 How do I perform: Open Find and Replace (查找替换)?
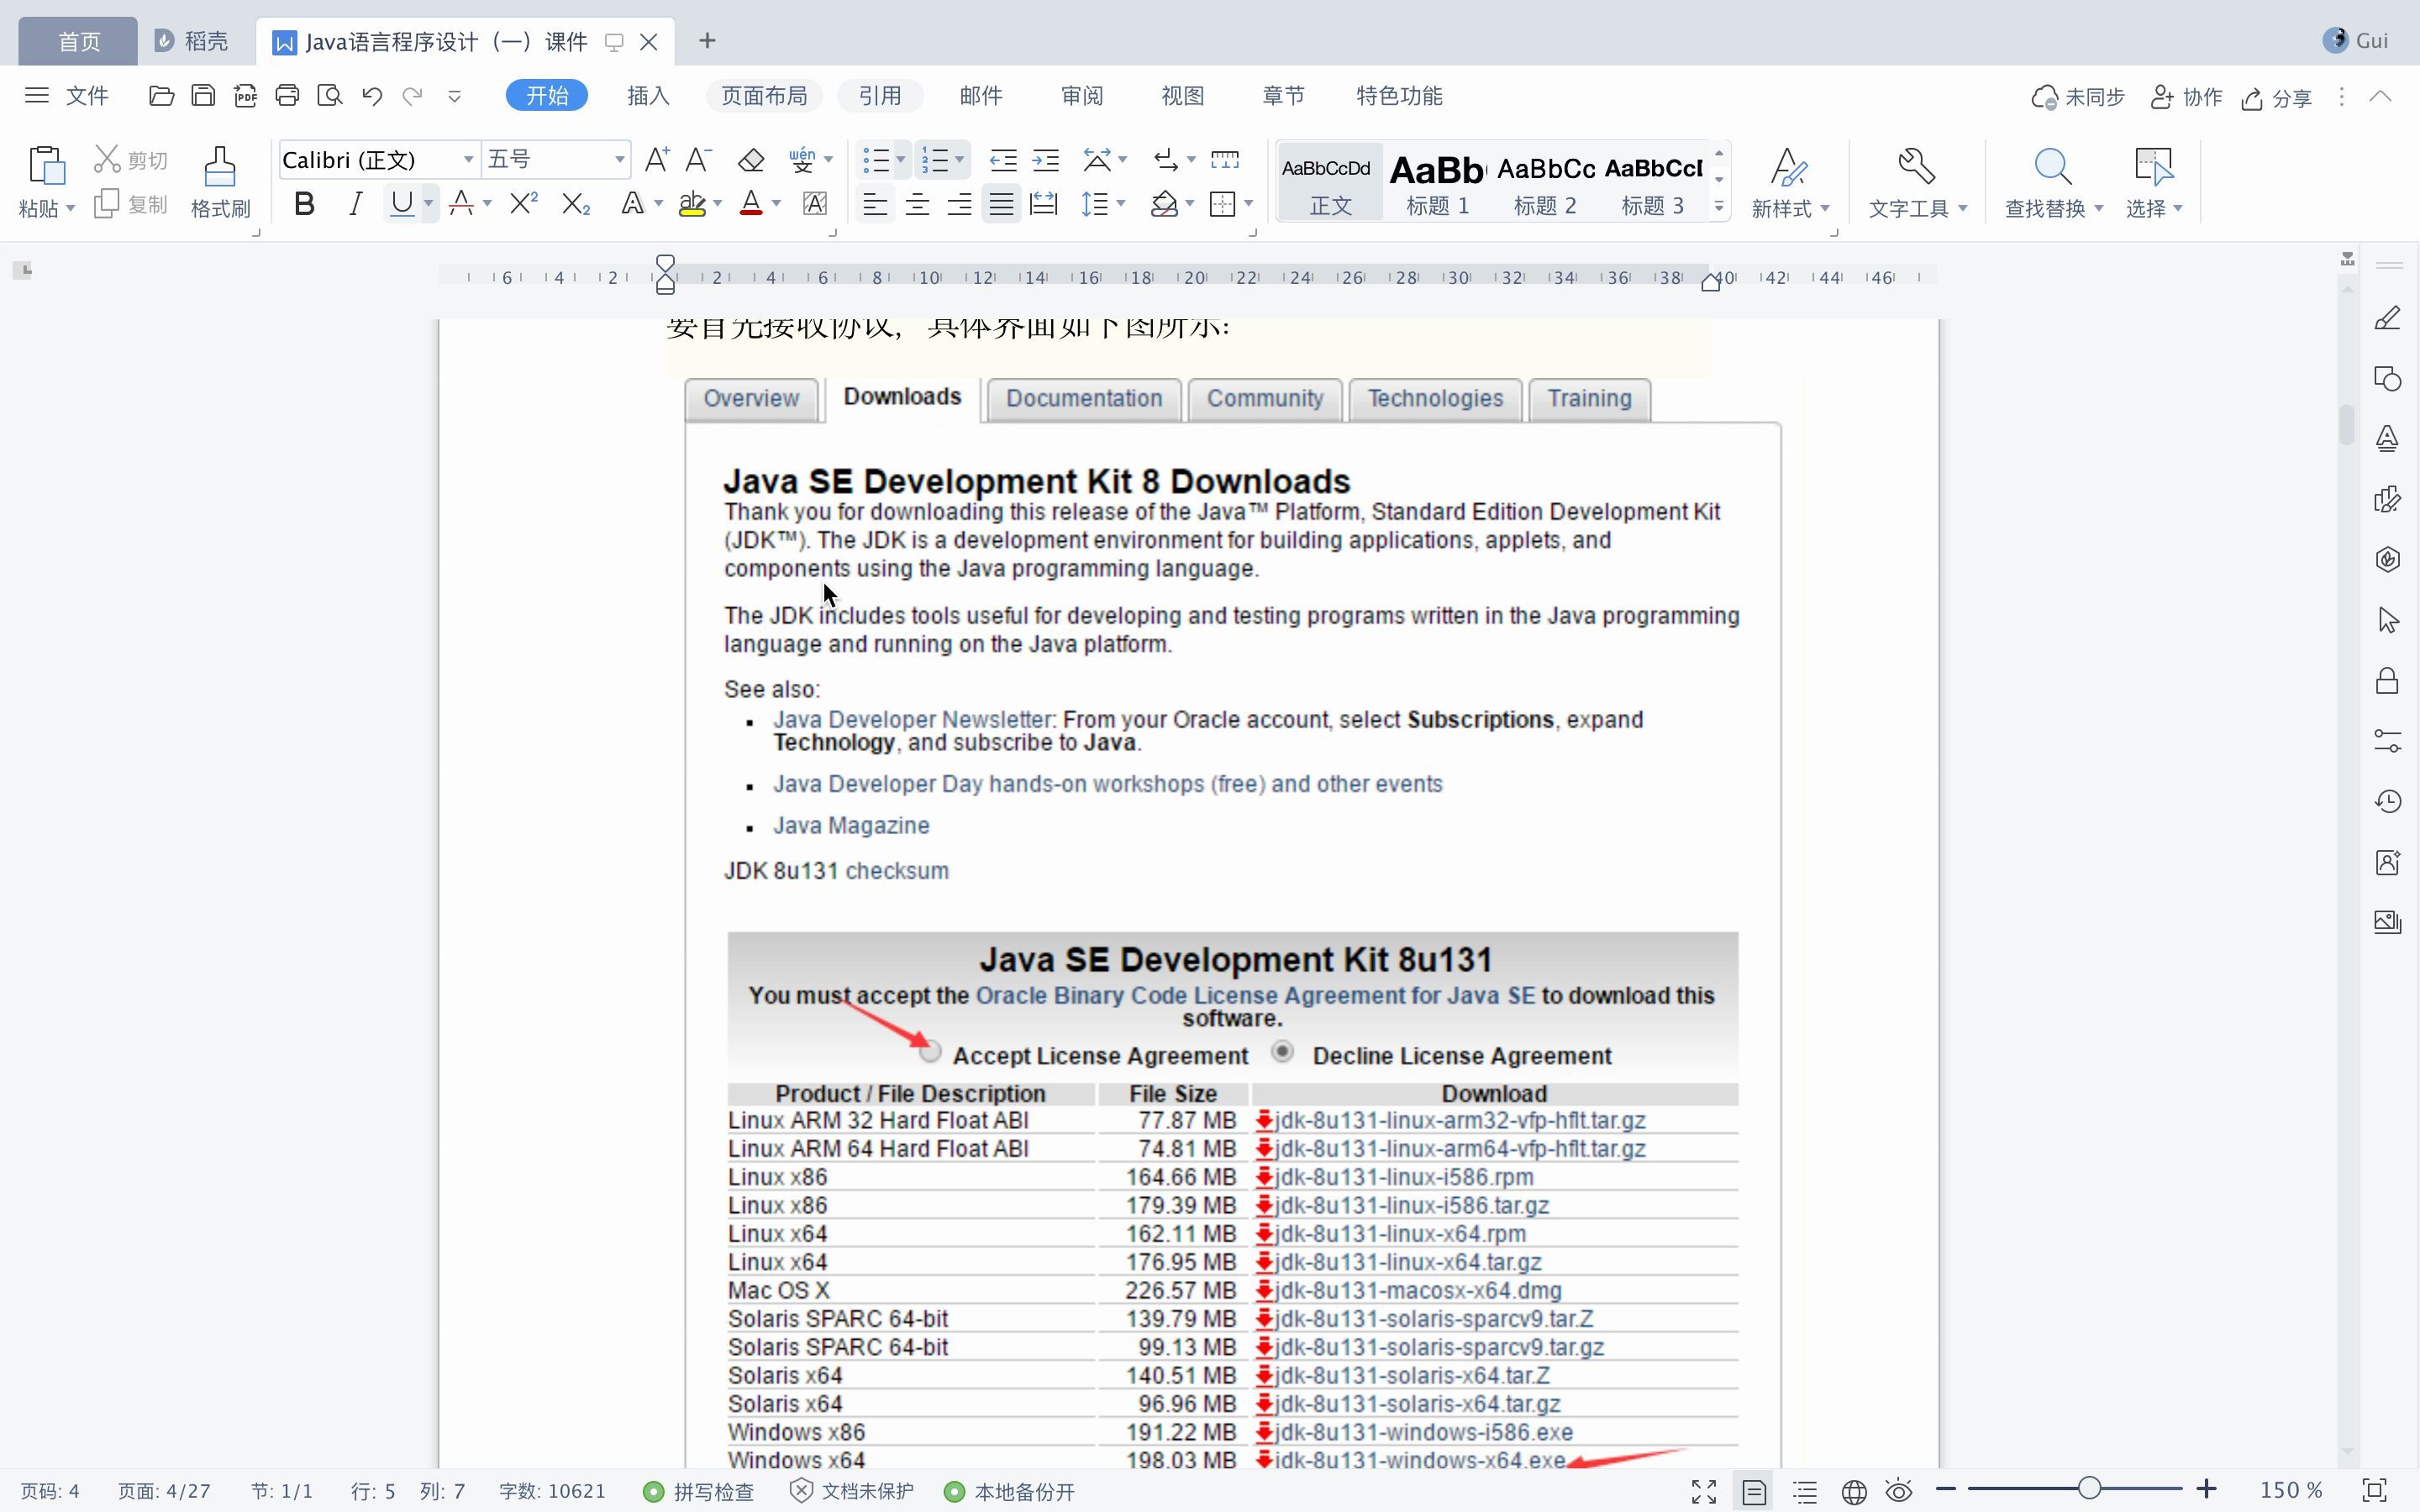click(x=2052, y=183)
